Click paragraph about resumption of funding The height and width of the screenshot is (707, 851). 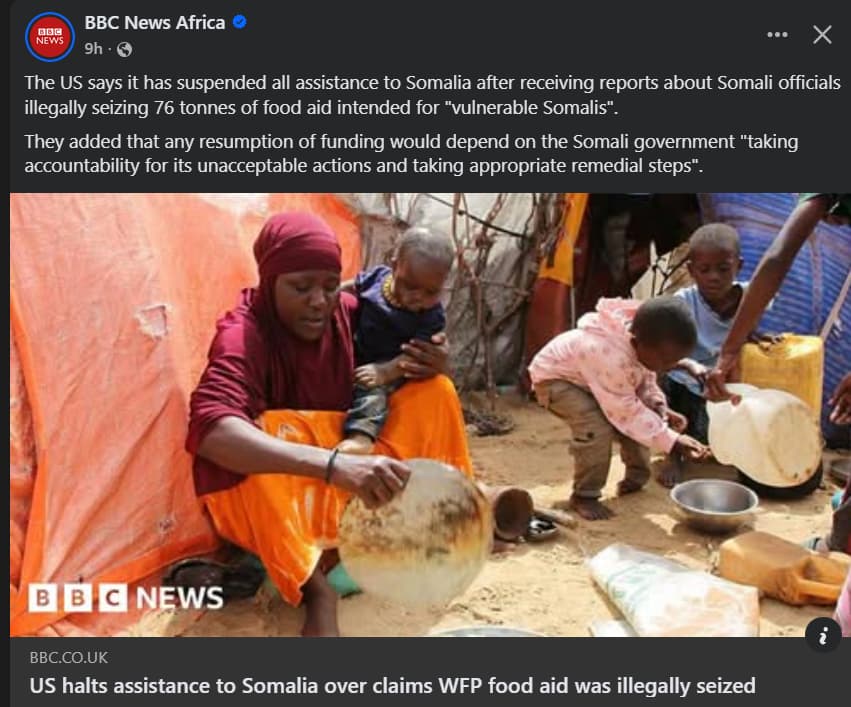click(x=411, y=154)
